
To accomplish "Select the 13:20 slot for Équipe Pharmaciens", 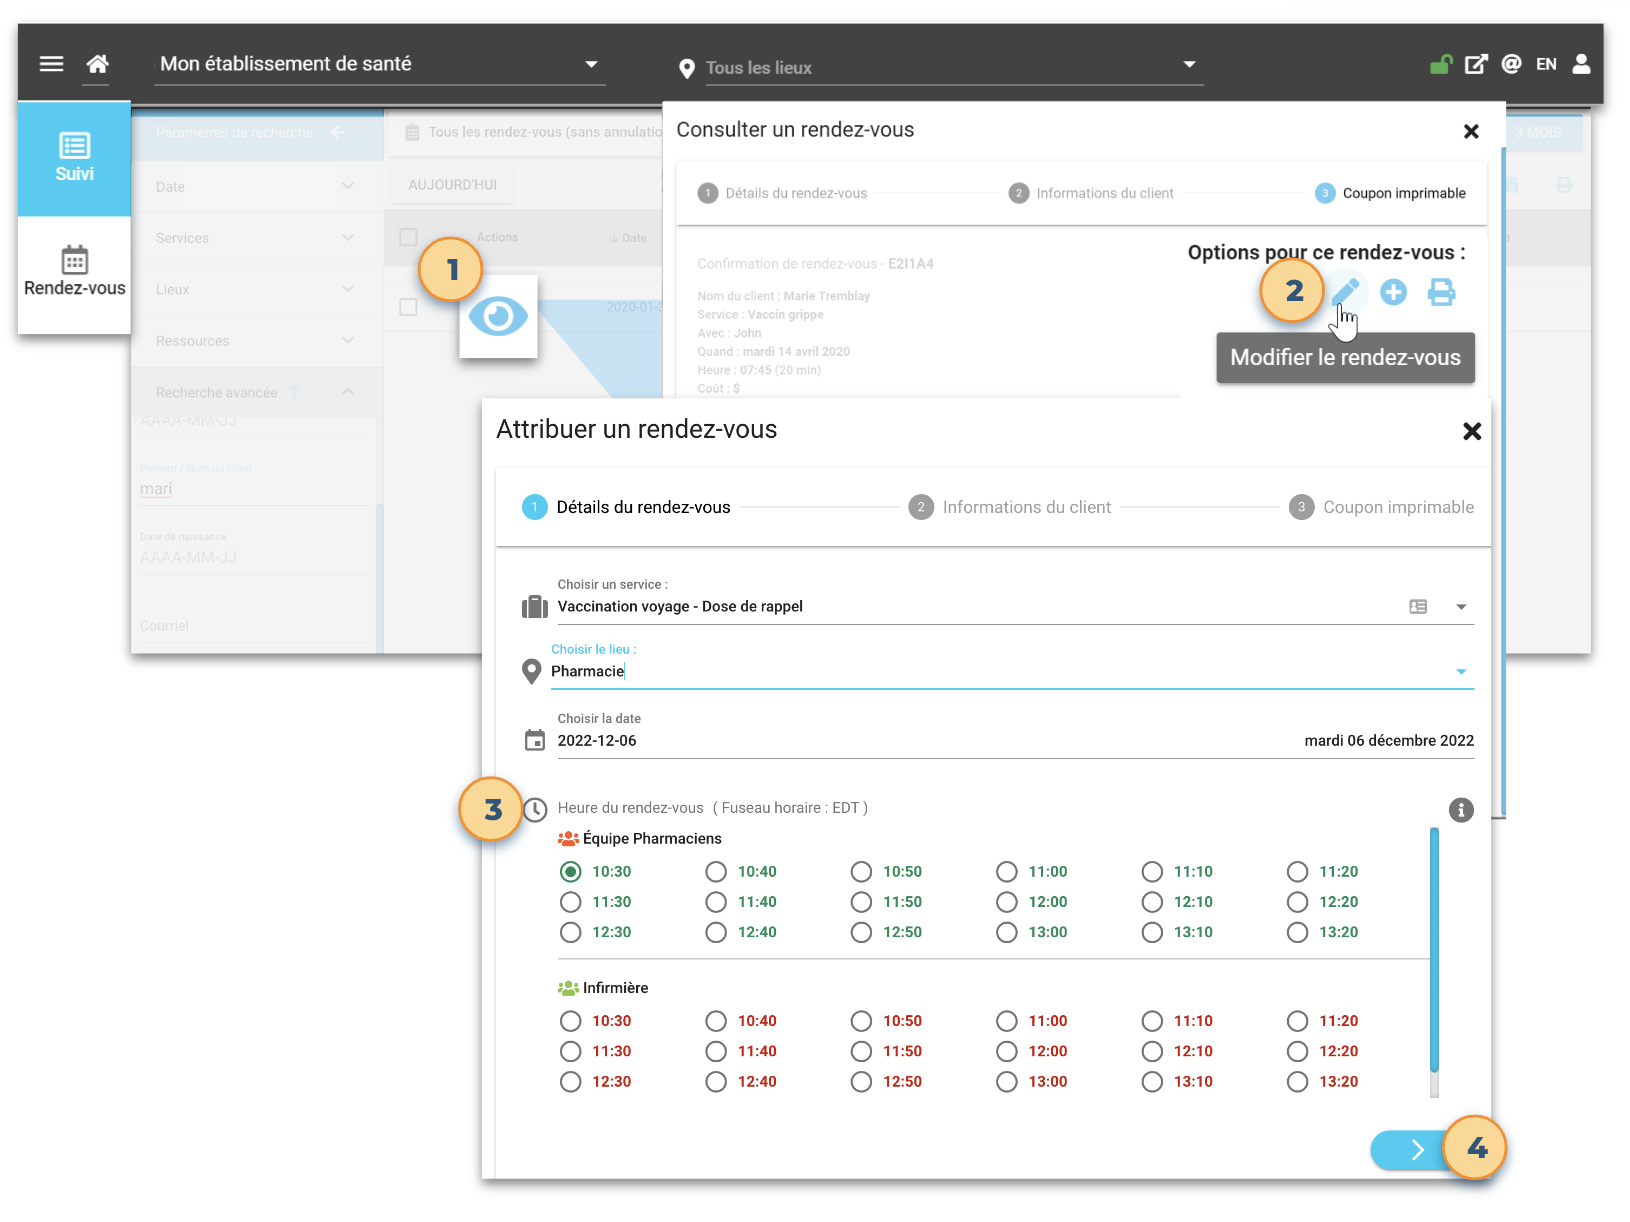I will pos(1298,932).
